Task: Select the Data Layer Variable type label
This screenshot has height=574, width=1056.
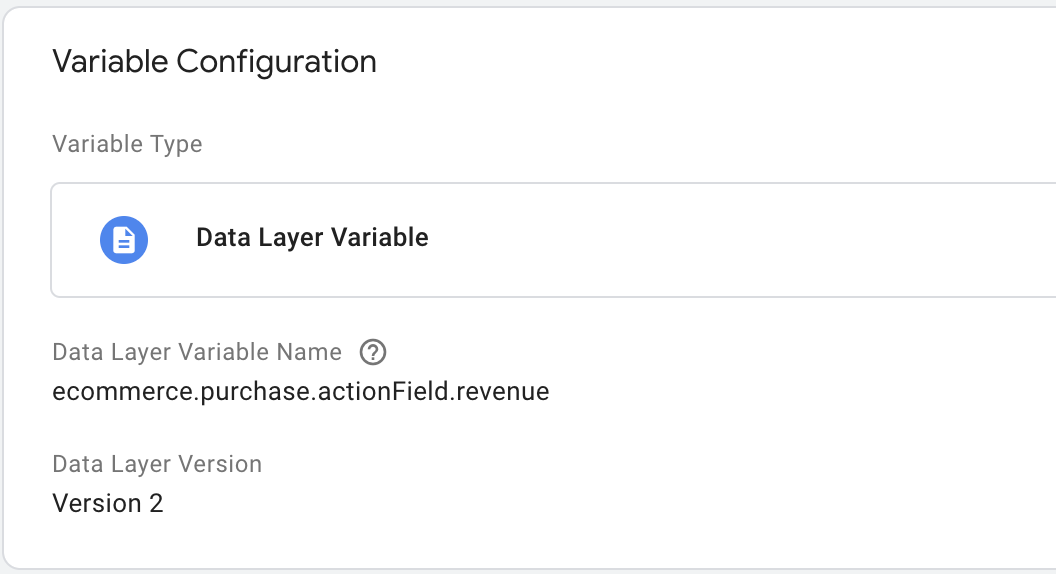Action: tap(312, 238)
